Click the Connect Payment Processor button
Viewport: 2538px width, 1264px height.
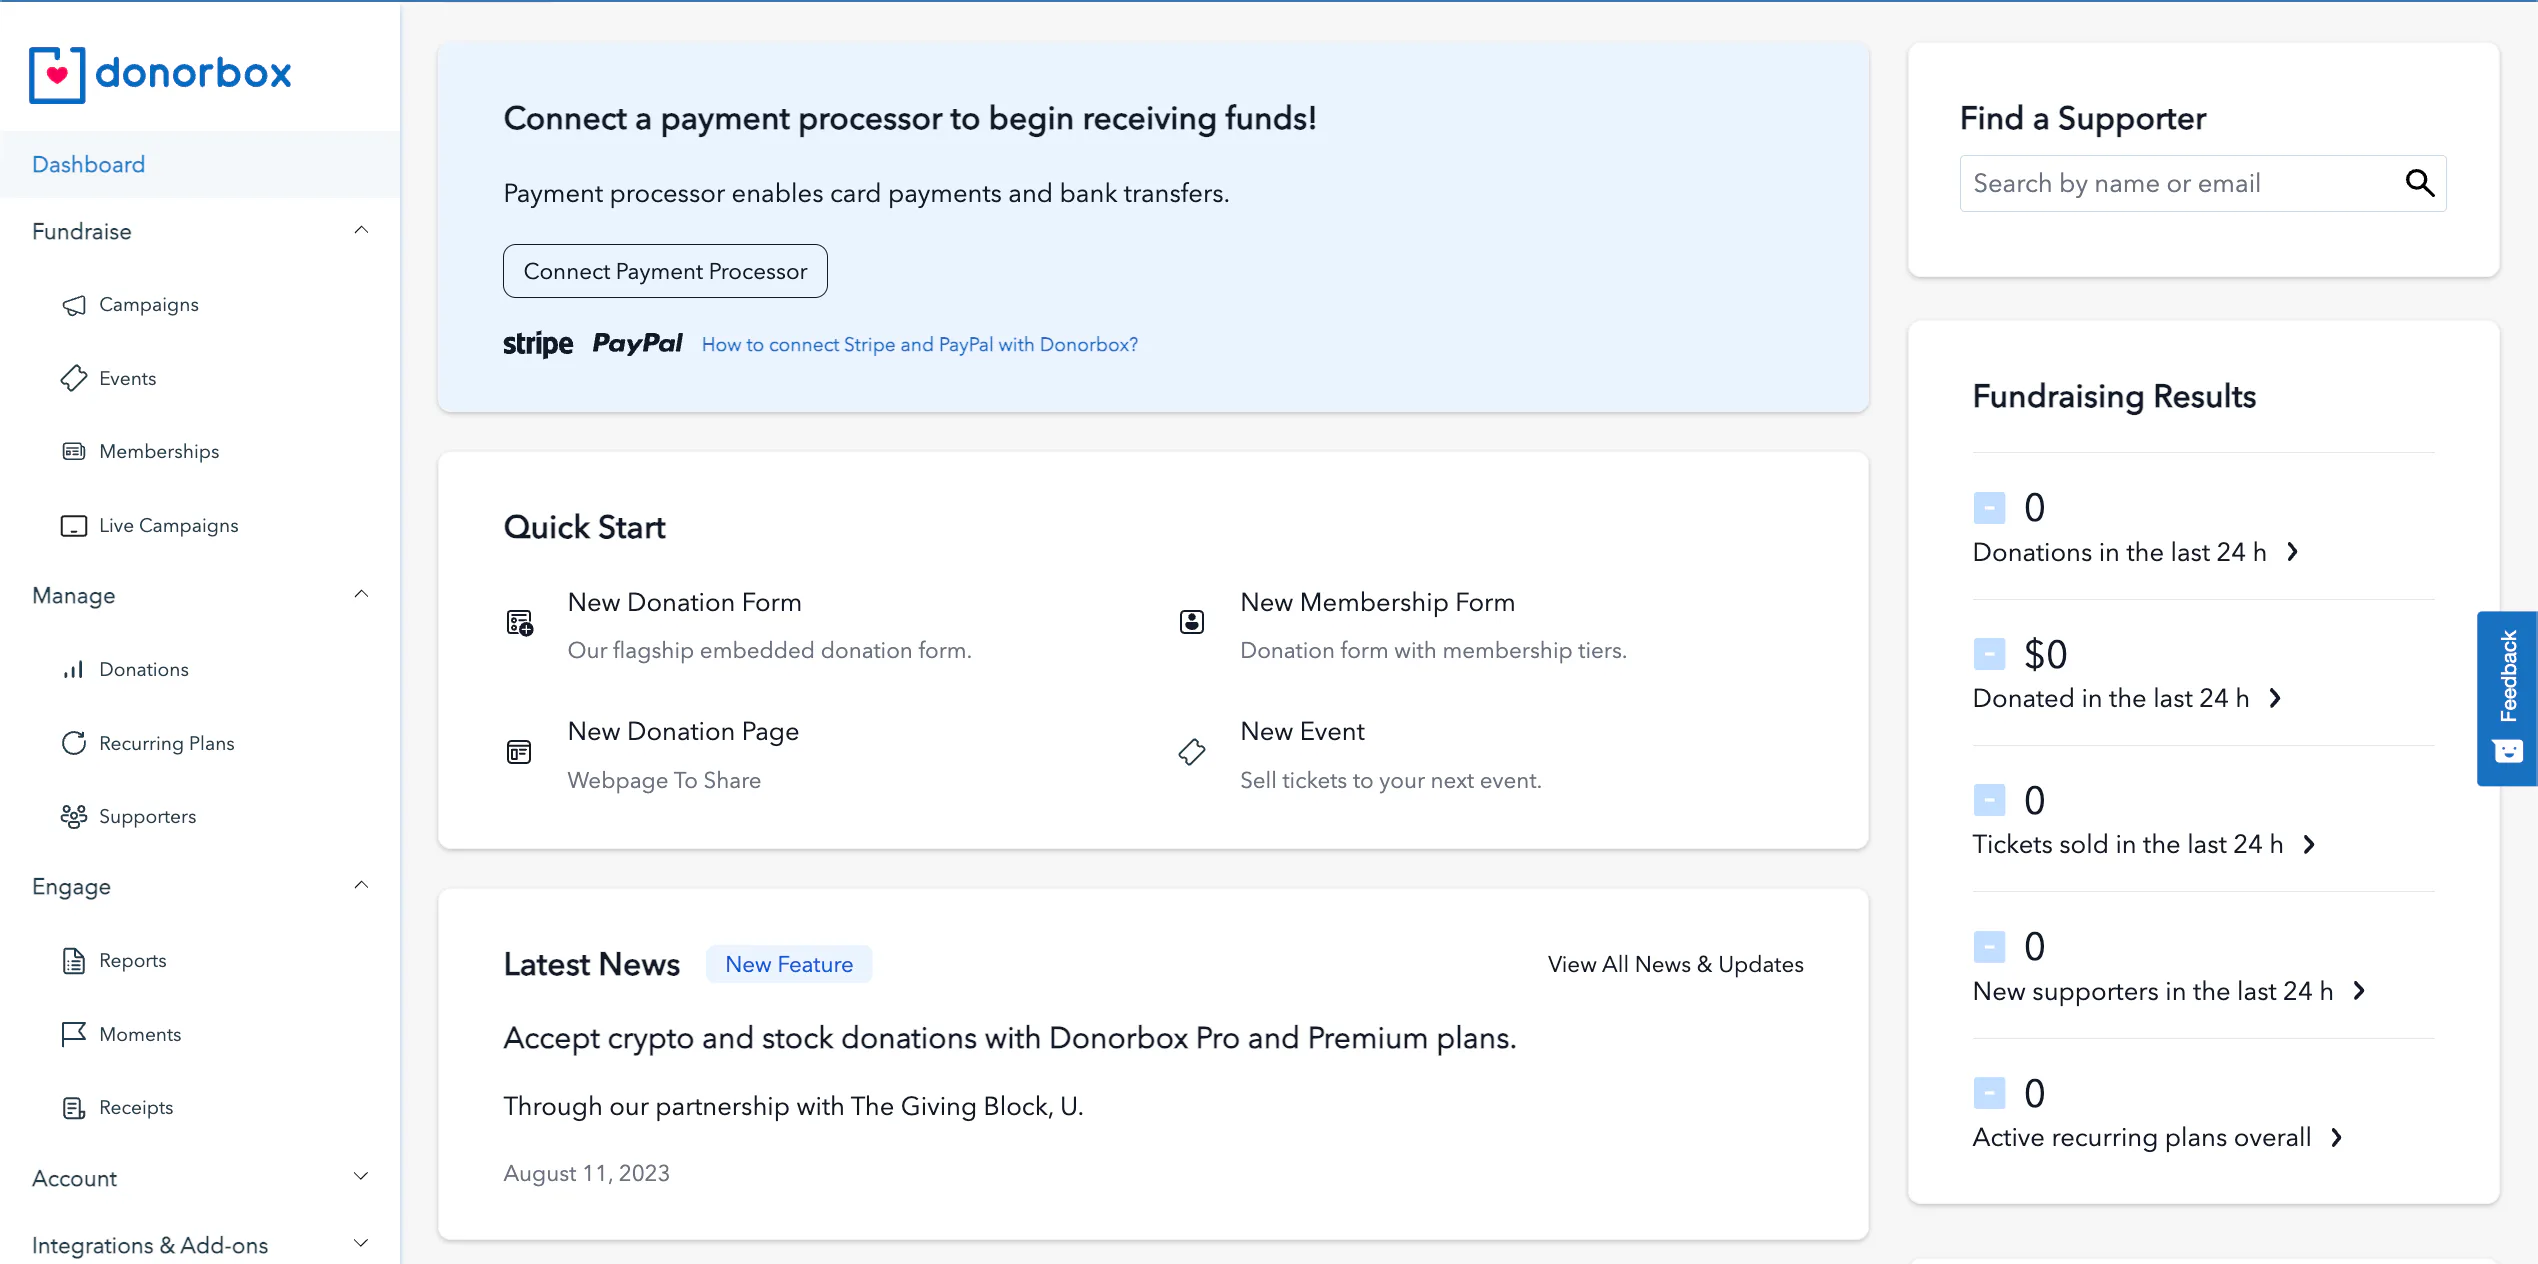664,270
